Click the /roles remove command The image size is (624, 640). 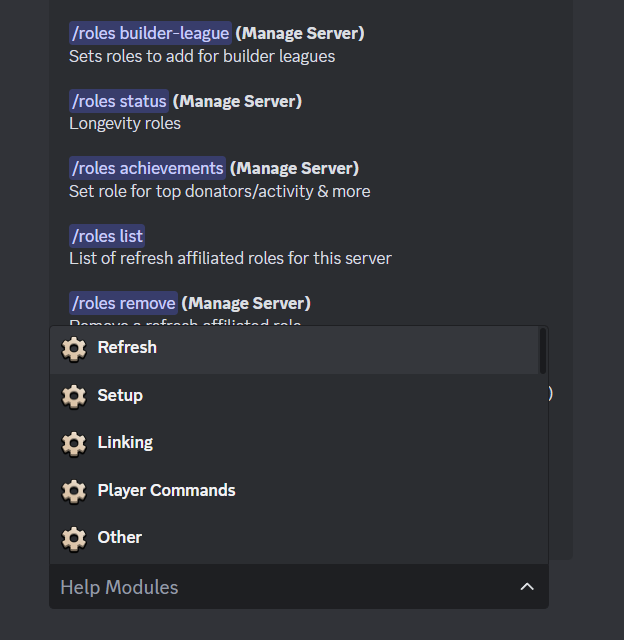(123, 303)
